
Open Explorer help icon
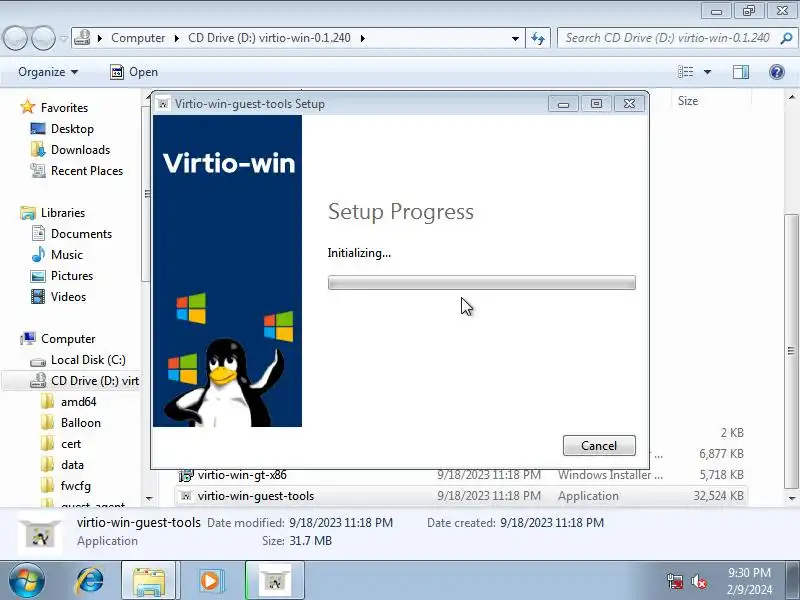tap(777, 72)
